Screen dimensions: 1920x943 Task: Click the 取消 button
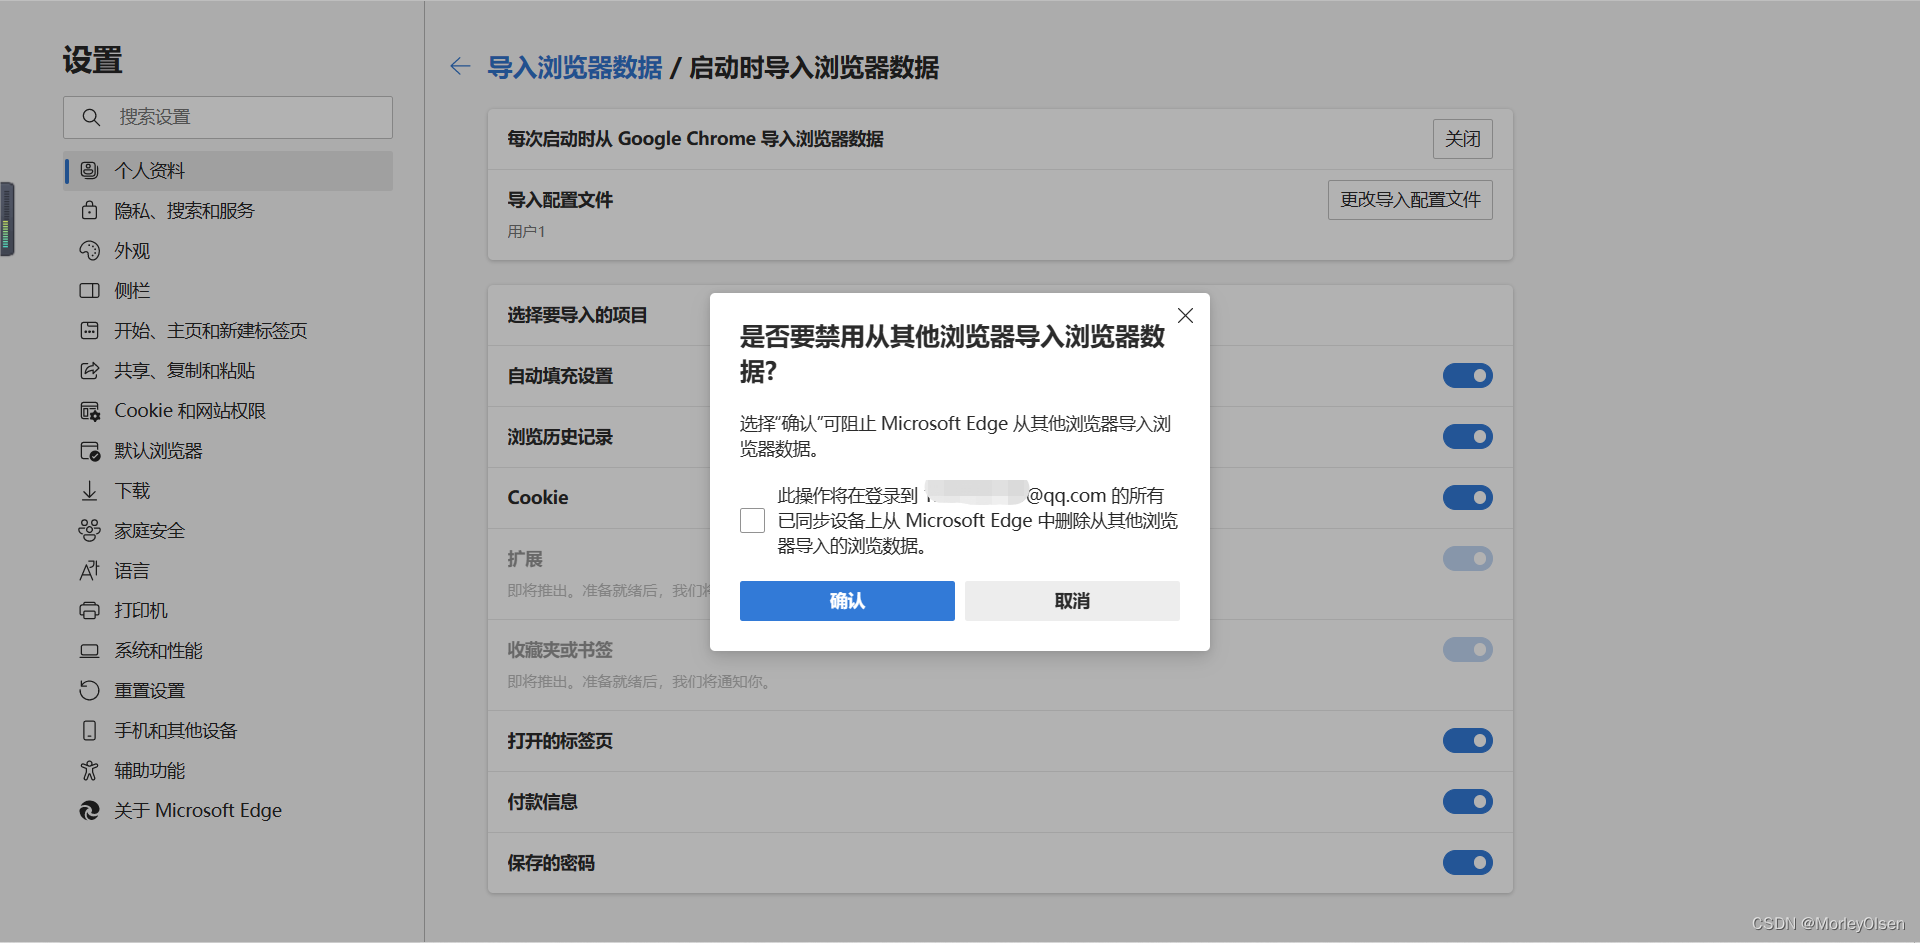[x=1072, y=601]
